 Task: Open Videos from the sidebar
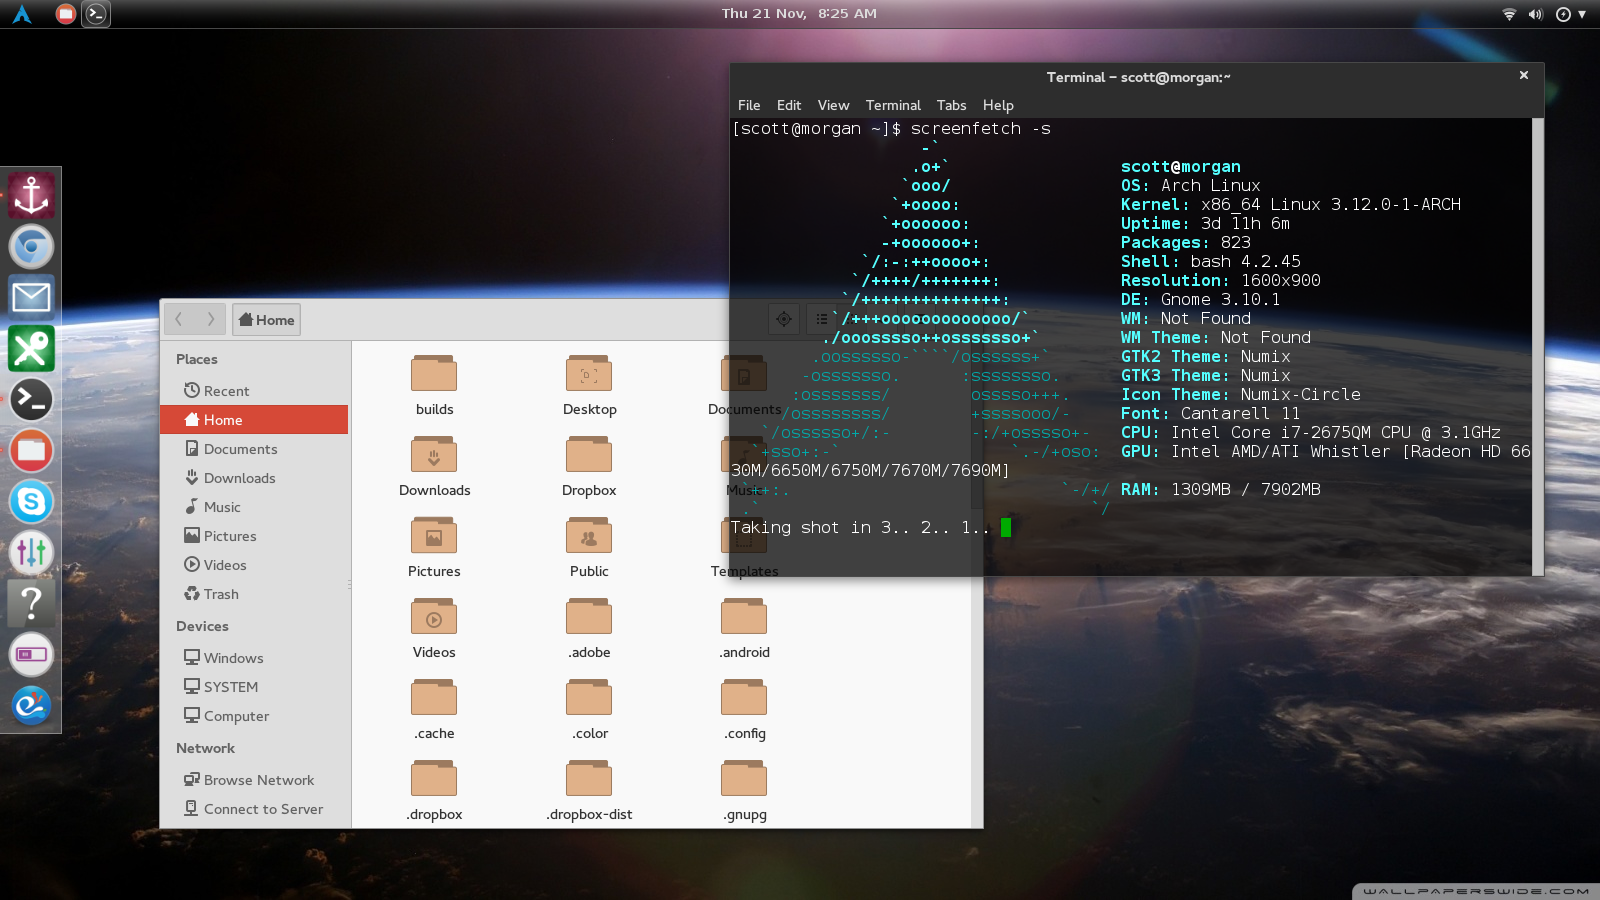(x=255, y=565)
